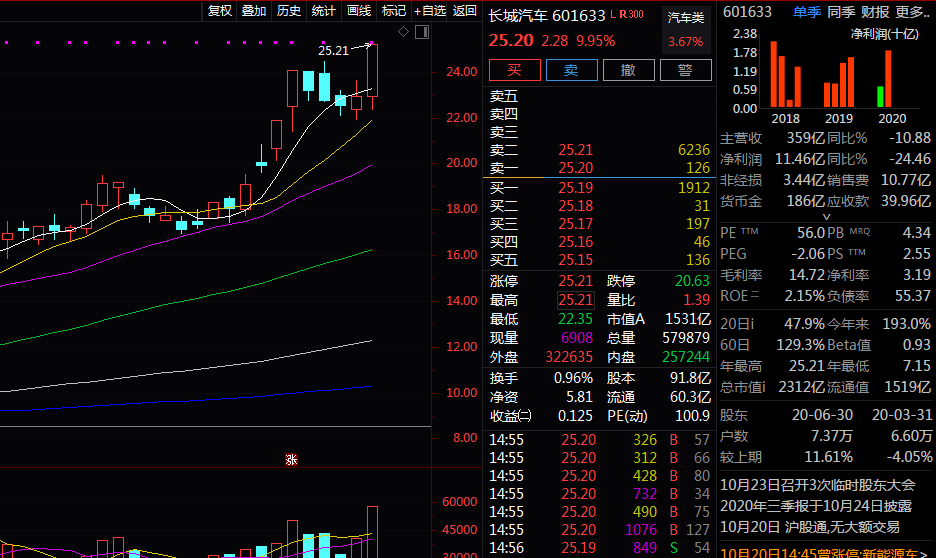Switch to the 同季 tab
This screenshot has width=936, height=558.
pos(841,12)
